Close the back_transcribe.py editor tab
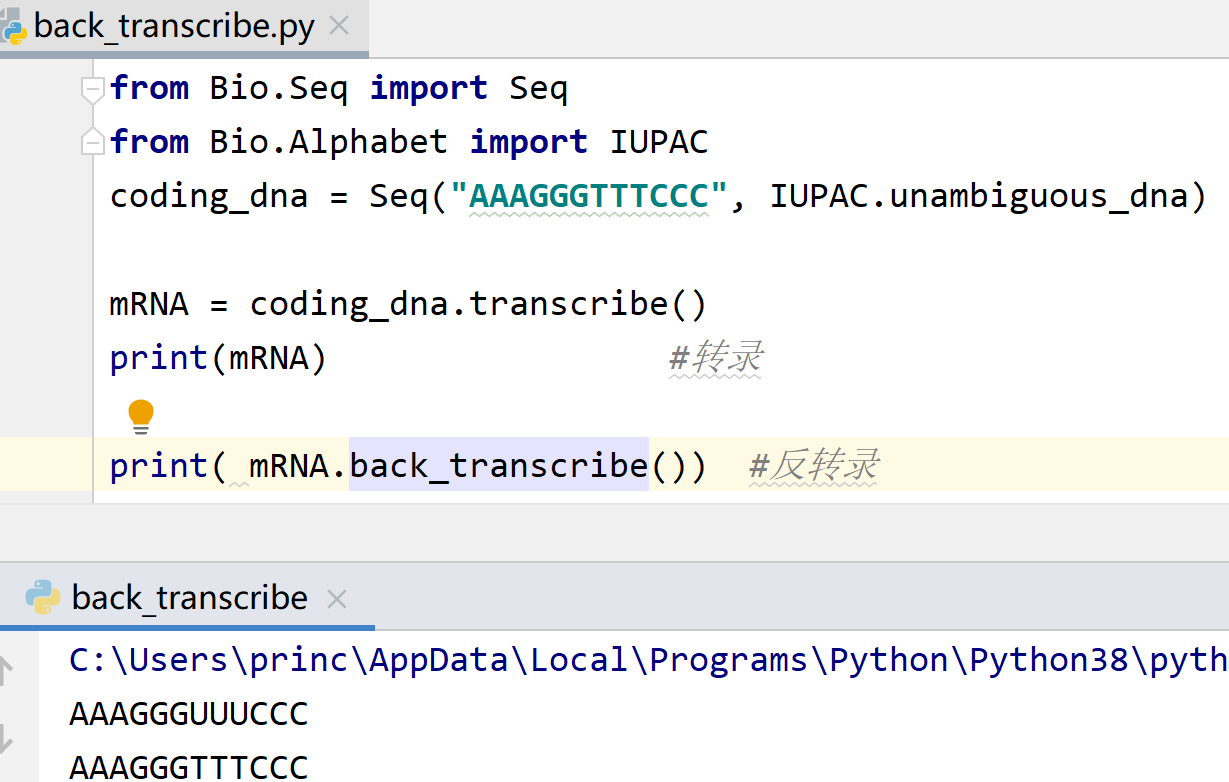1229x782 pixels. 339,27
